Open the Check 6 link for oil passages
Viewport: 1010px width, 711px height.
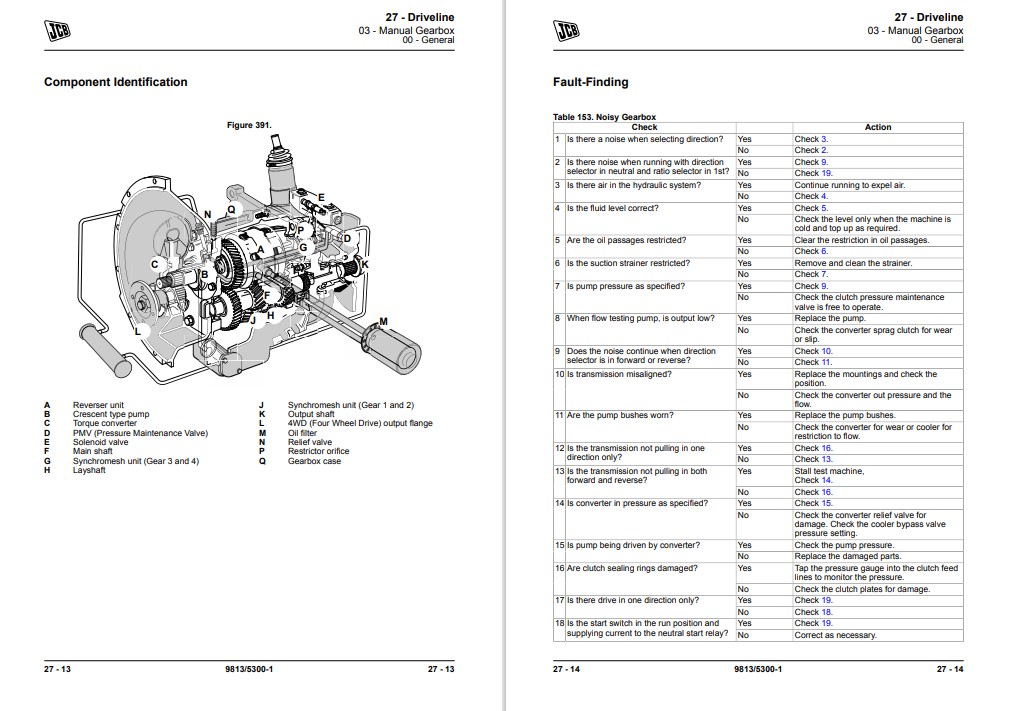(x=811, y=251)
